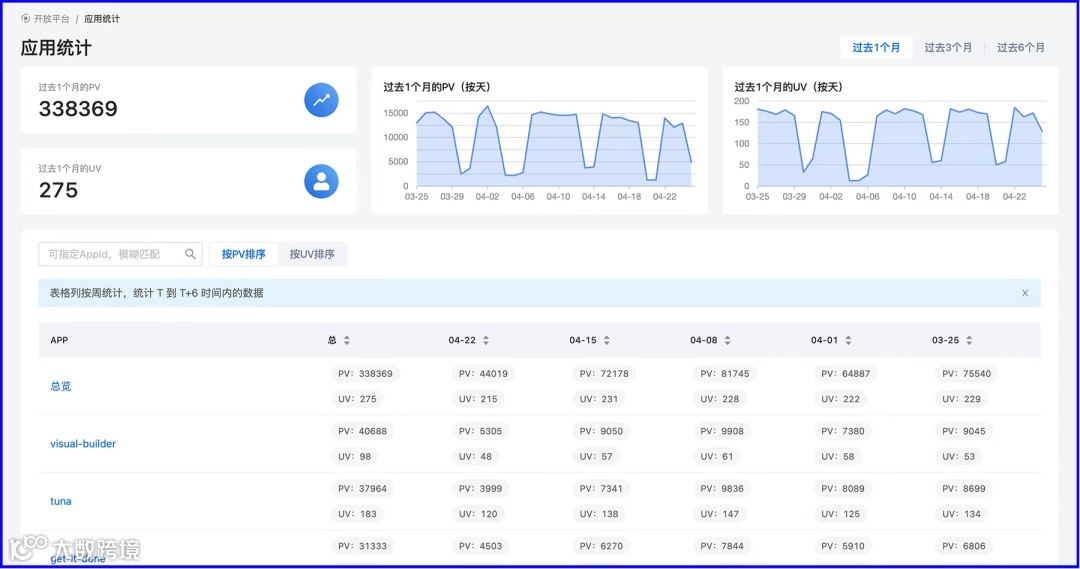Click the PV: 64887 cell
This screenshot has width=1080, height=569.
(x=846, y=373)
